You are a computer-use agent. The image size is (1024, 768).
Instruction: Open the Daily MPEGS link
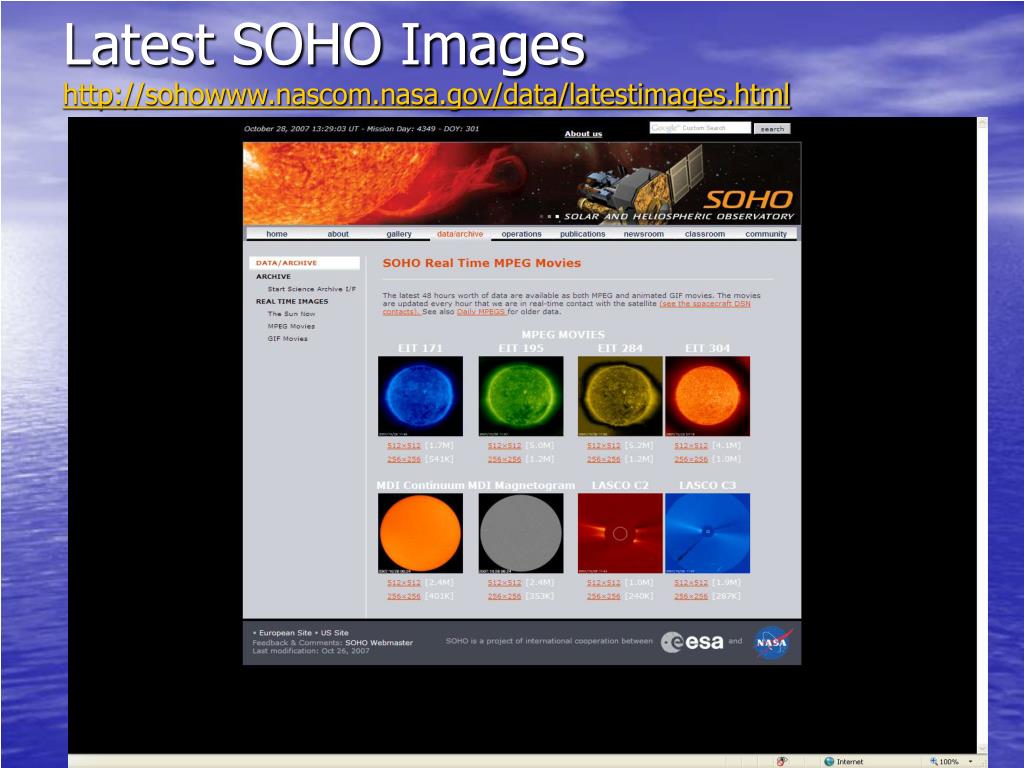pyautogui.click(x=481, y=312)
